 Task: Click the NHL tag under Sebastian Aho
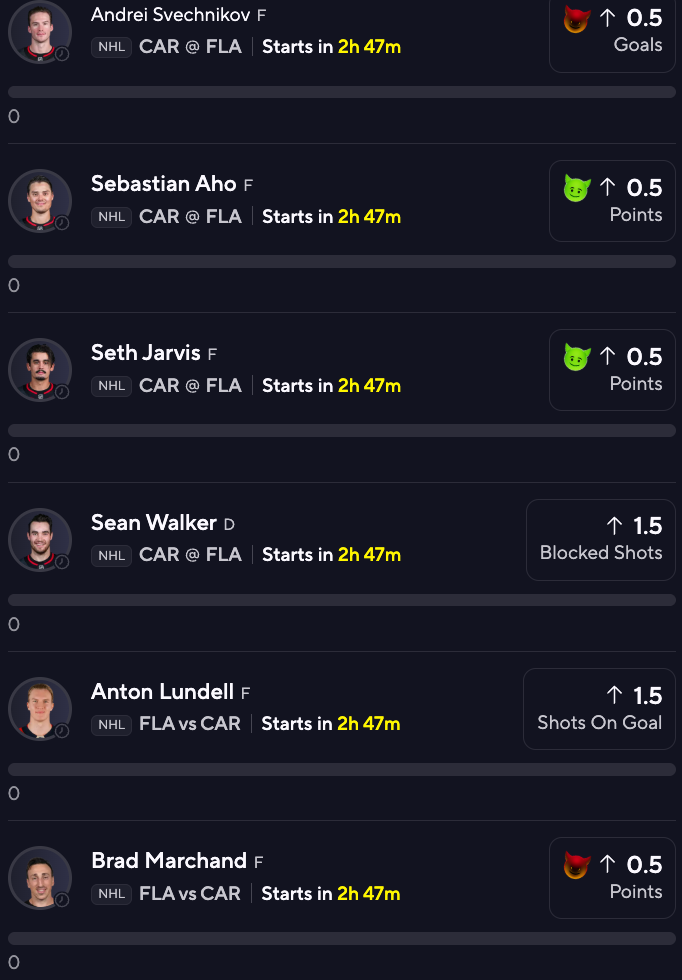(111, 217)
